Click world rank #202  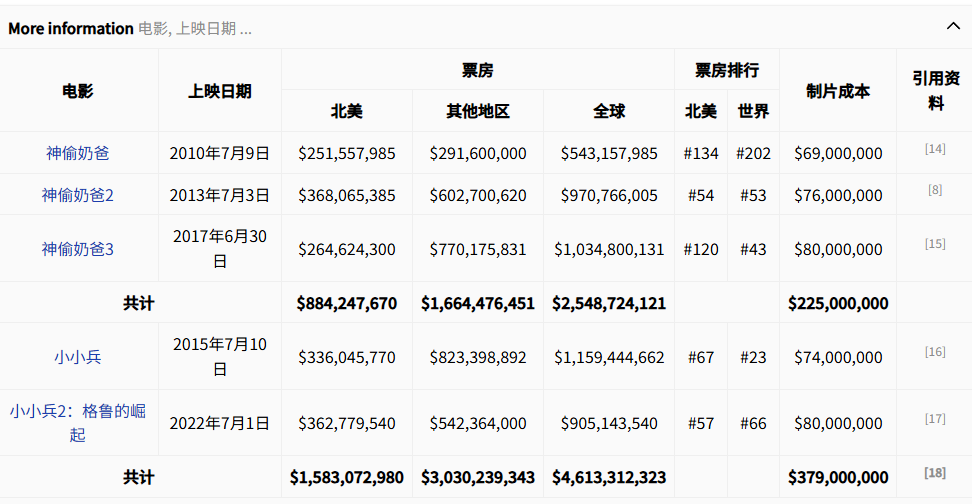click(753, 154)
